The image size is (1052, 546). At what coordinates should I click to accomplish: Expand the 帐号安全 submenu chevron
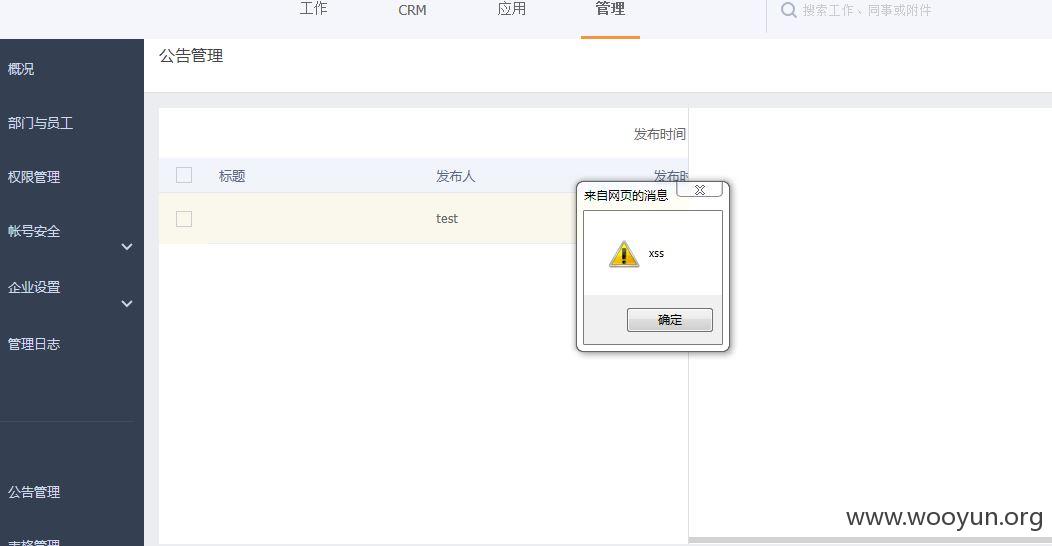tap(127, 247)
